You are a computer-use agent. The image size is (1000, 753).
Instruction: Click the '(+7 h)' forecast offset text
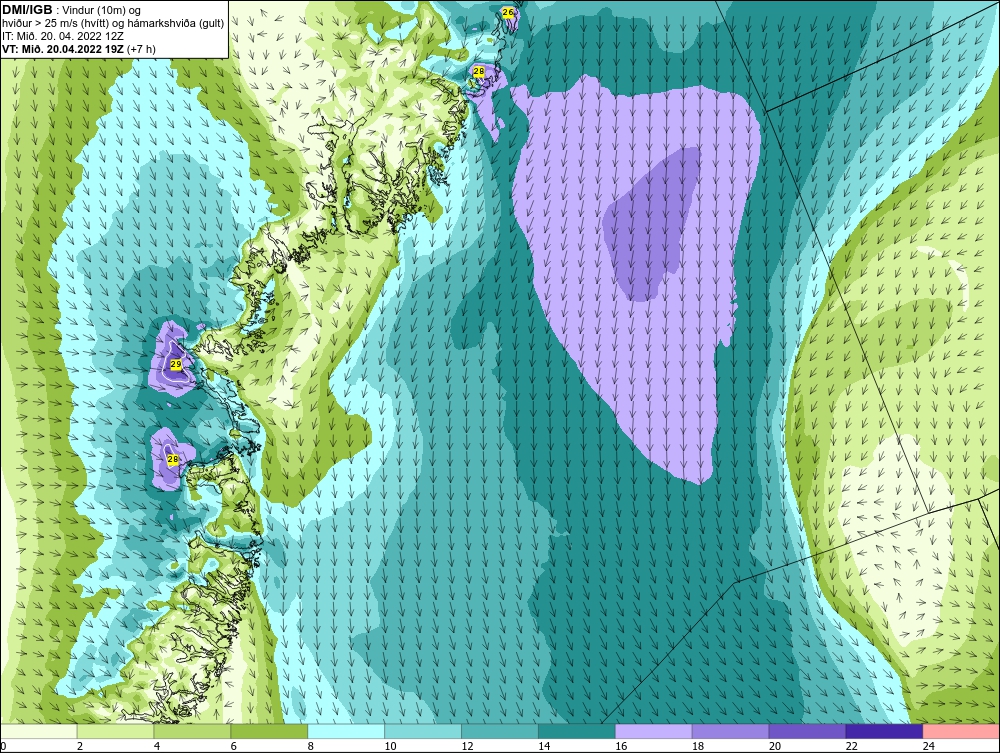(x=142, y=48)
